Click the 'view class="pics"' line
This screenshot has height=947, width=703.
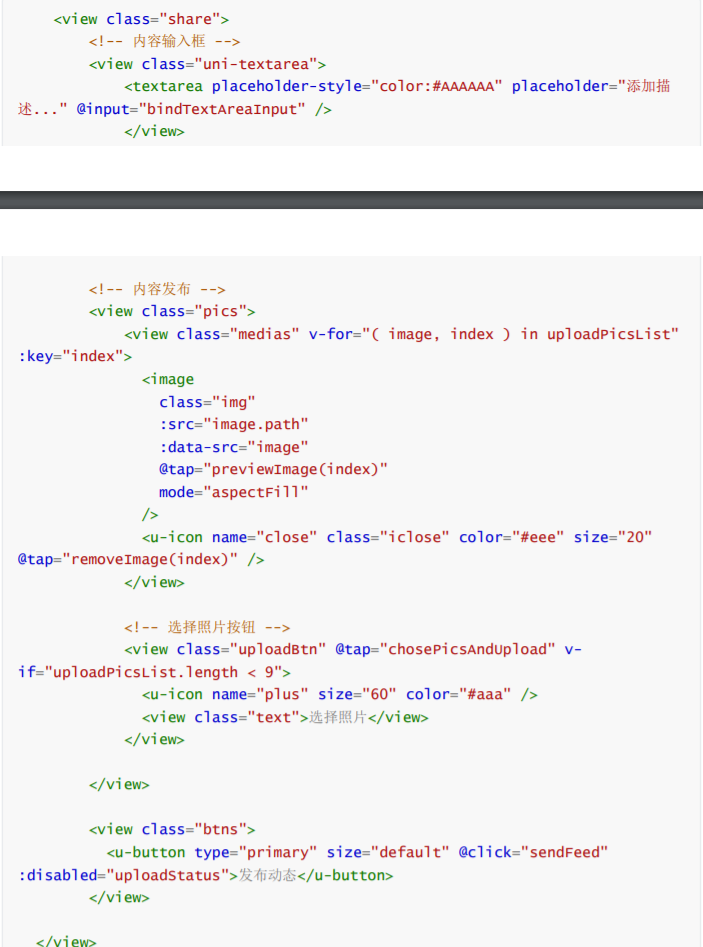coord(172,312)
